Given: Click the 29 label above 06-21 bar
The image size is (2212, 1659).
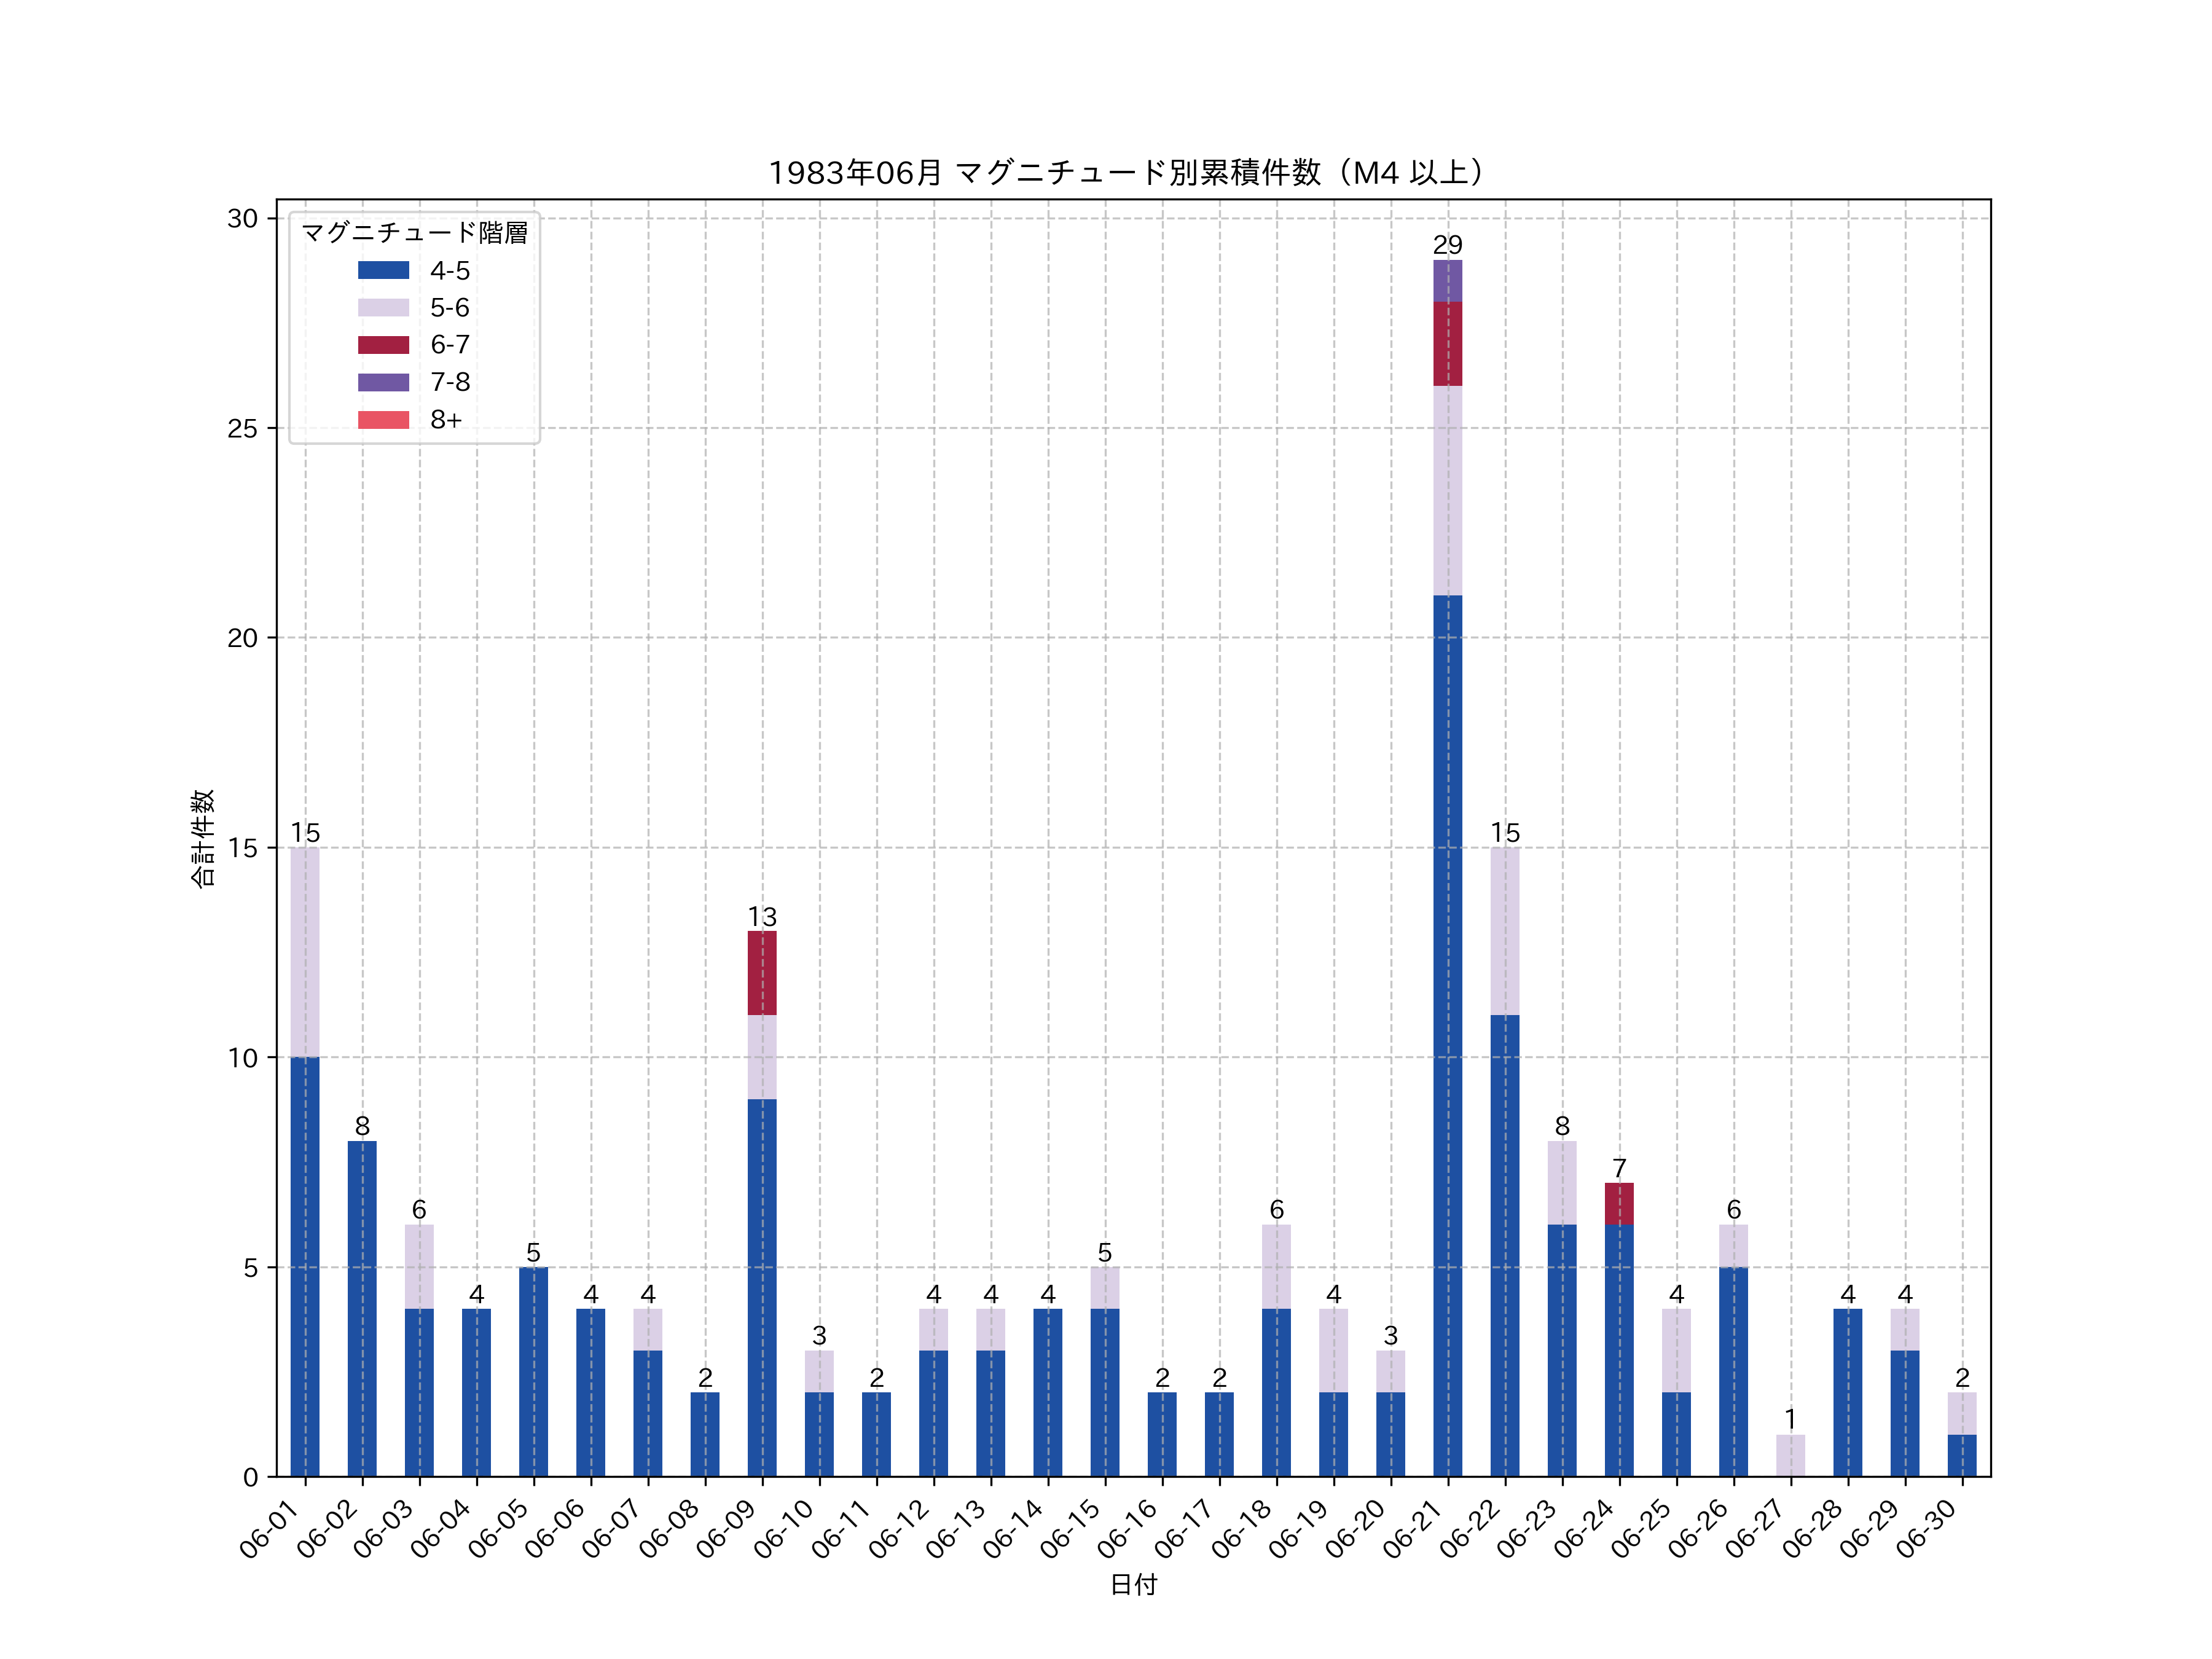Looking at the screenshot, I should 1447,245.
